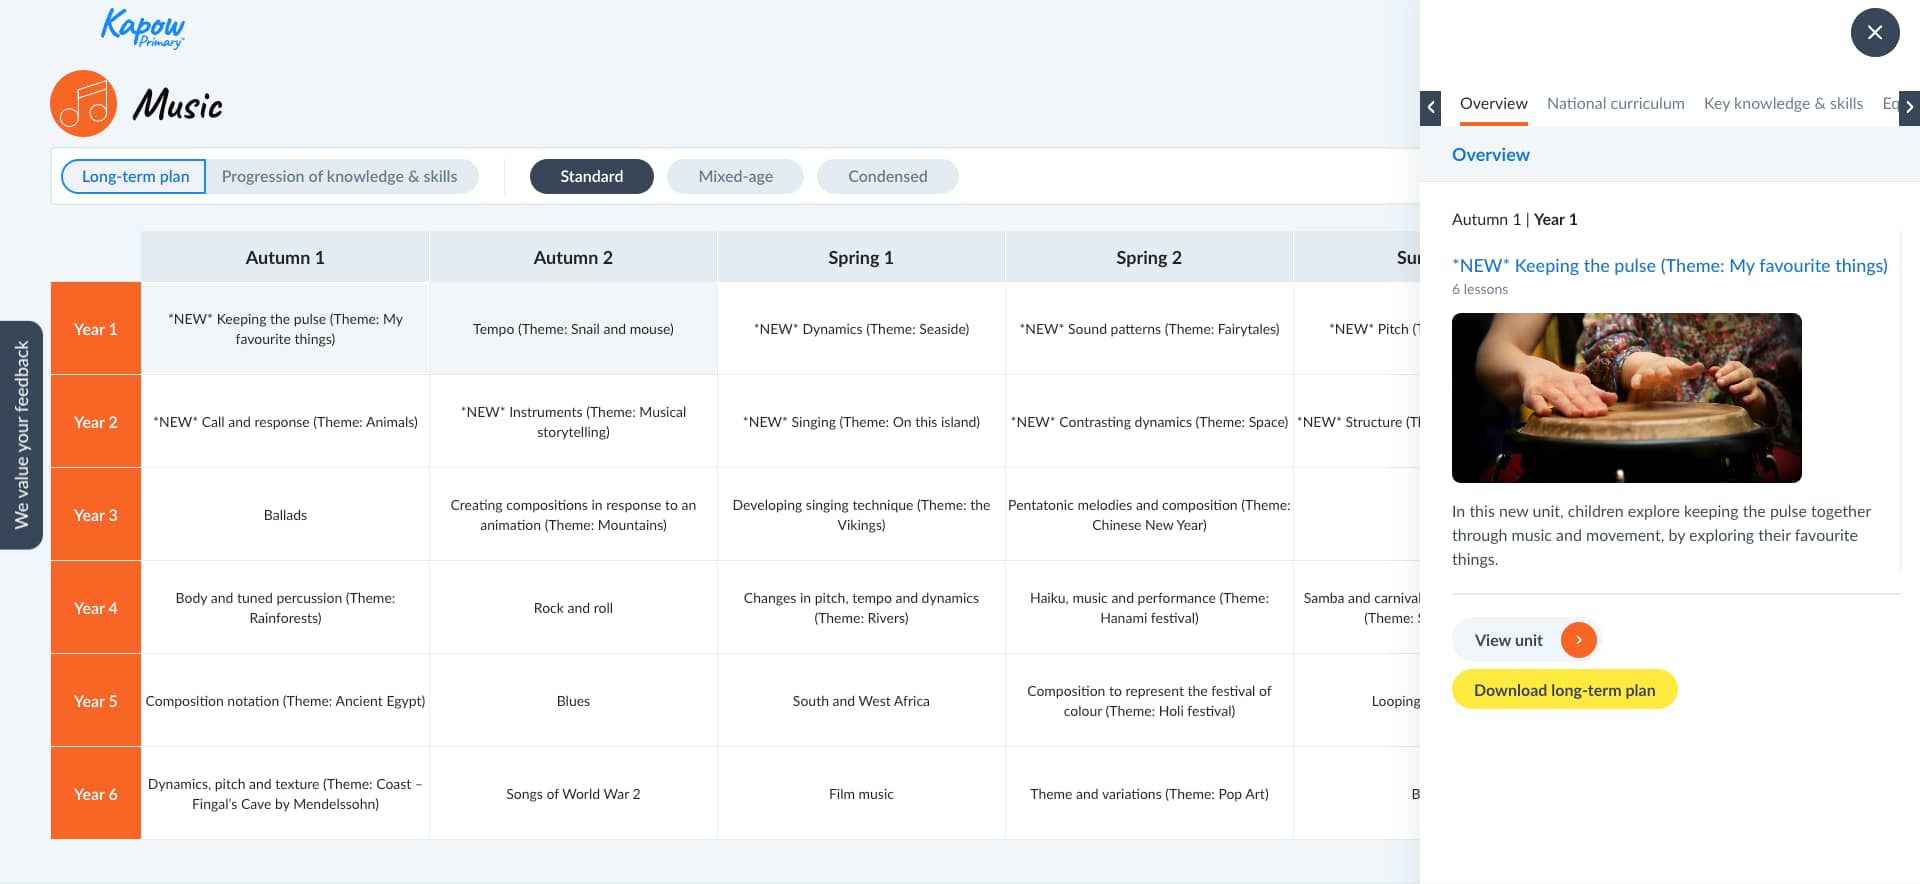Select the Mixed-age plan option
1920x884 pixels.
click(735, 176)
